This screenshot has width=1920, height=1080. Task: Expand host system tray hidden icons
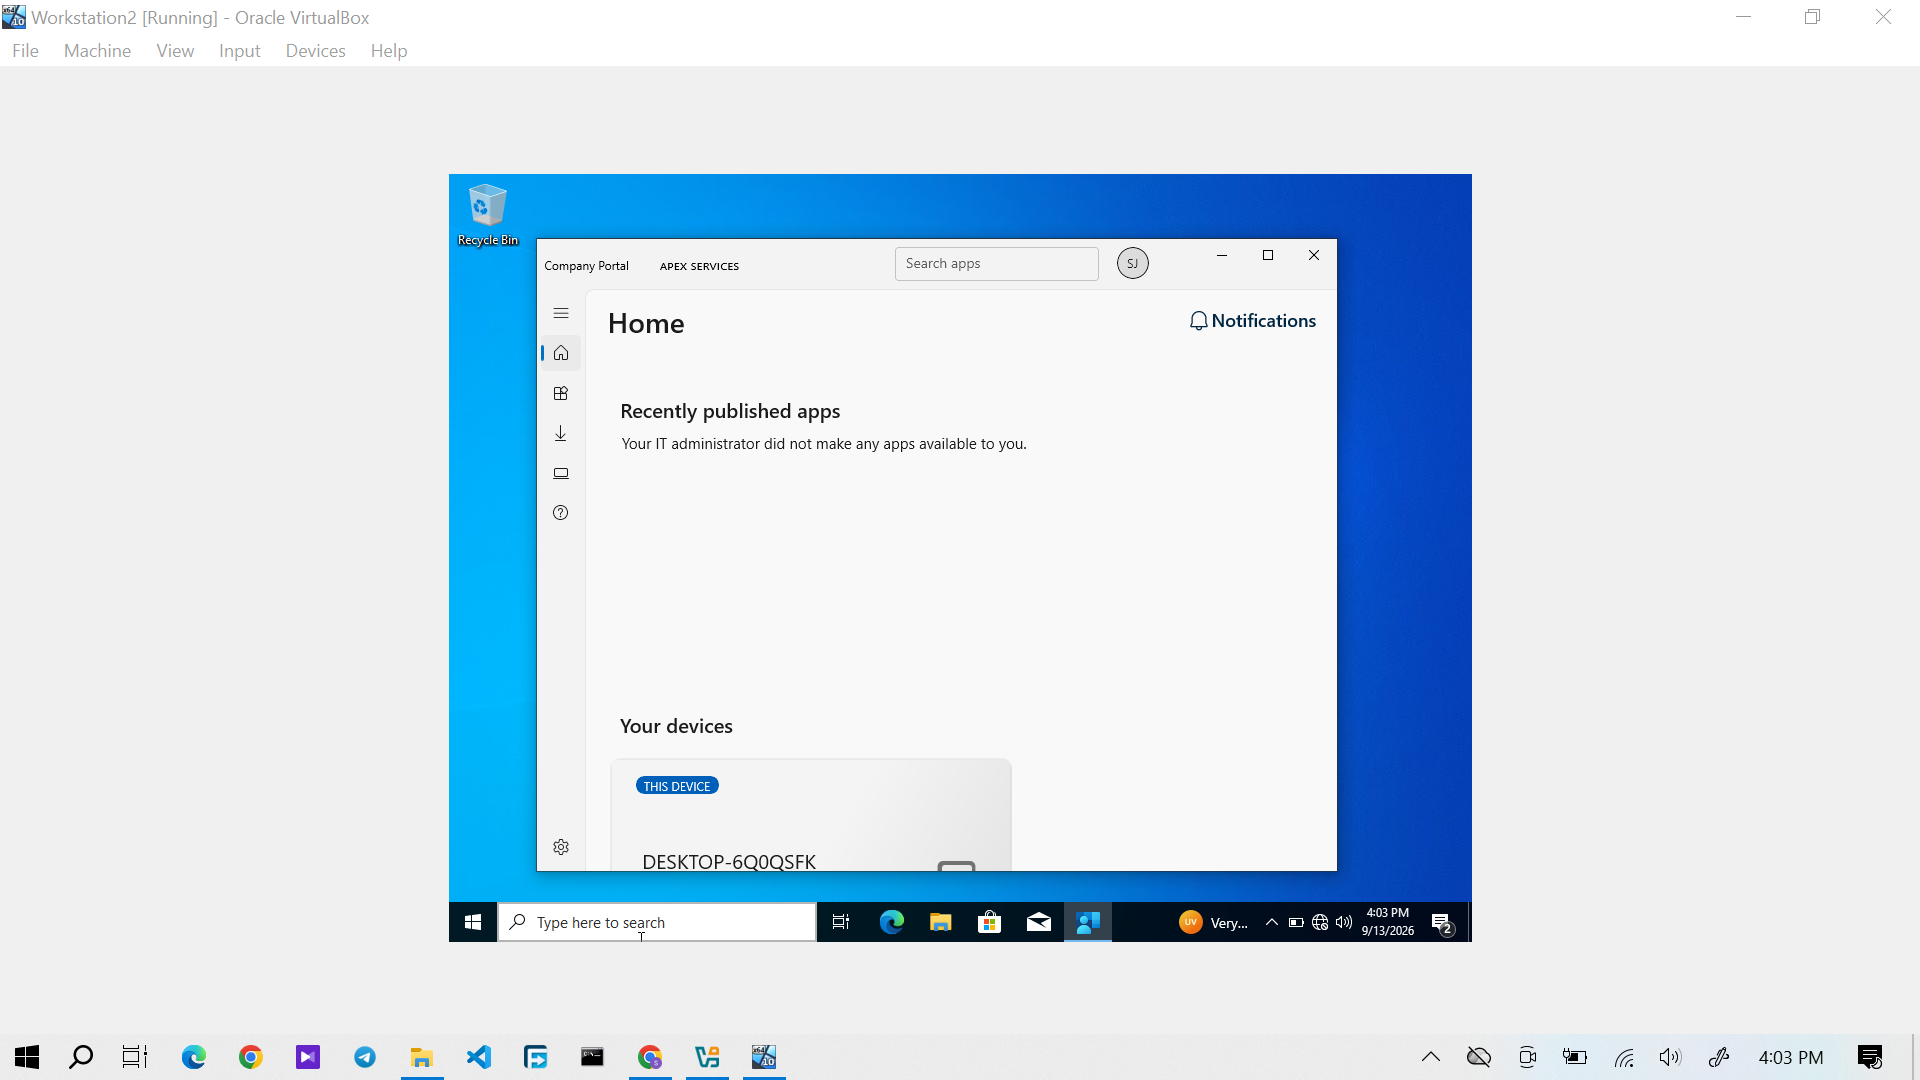(x=1431, y=1057)
